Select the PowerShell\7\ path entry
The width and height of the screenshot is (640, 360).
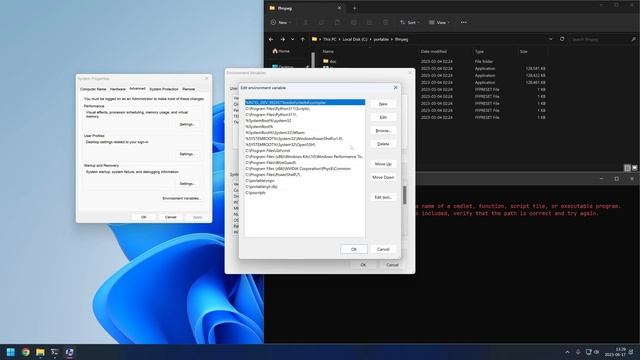click(305, 175)
